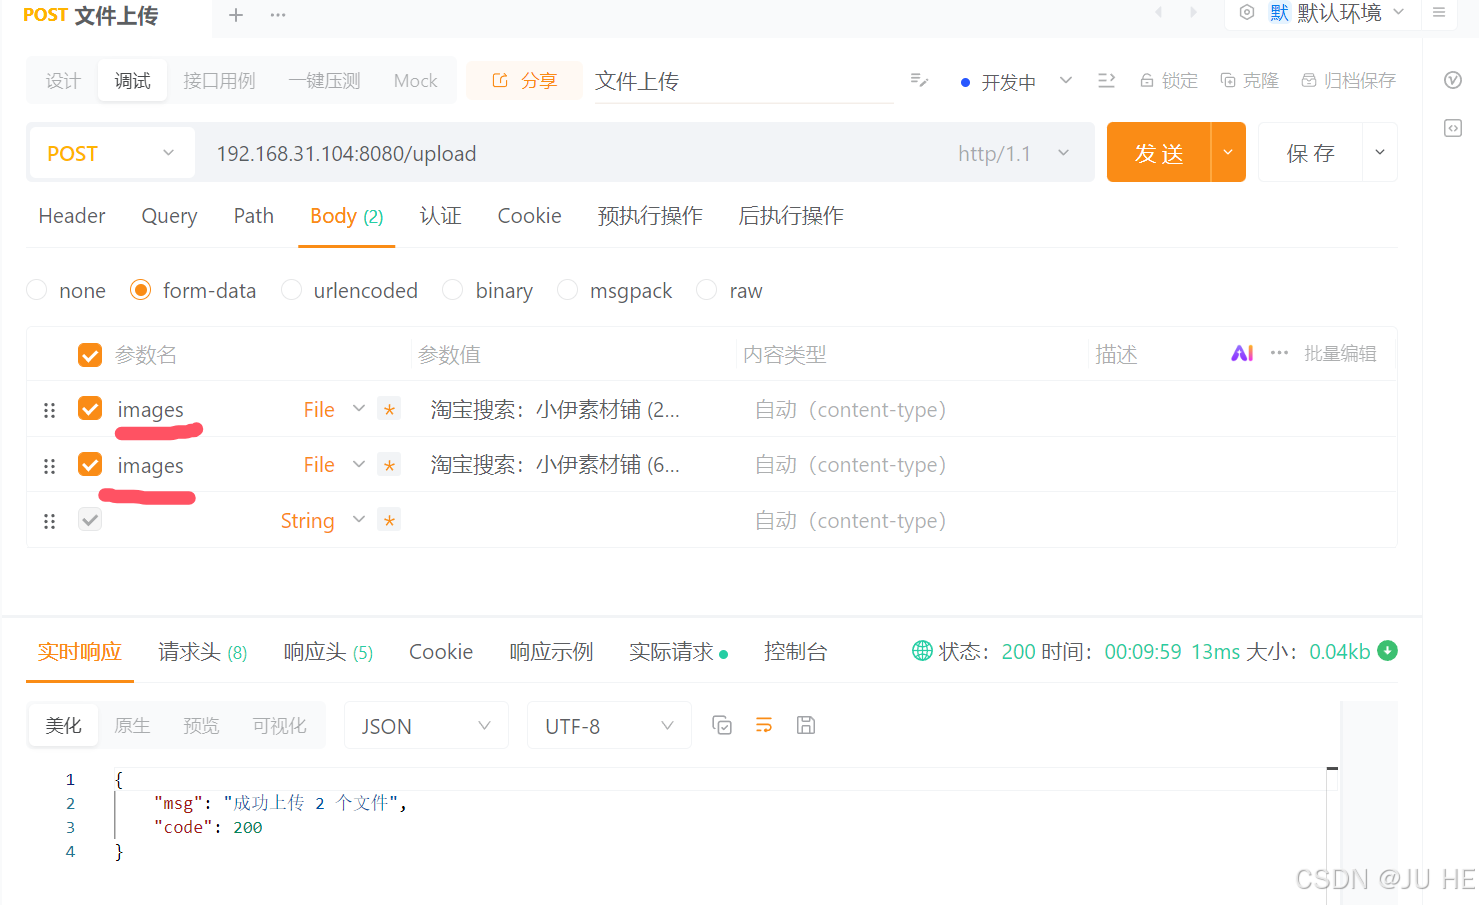1479x905 pixels.
Task: Open the http/1.1 protocol dropdown
Action: coord(1013,153)
